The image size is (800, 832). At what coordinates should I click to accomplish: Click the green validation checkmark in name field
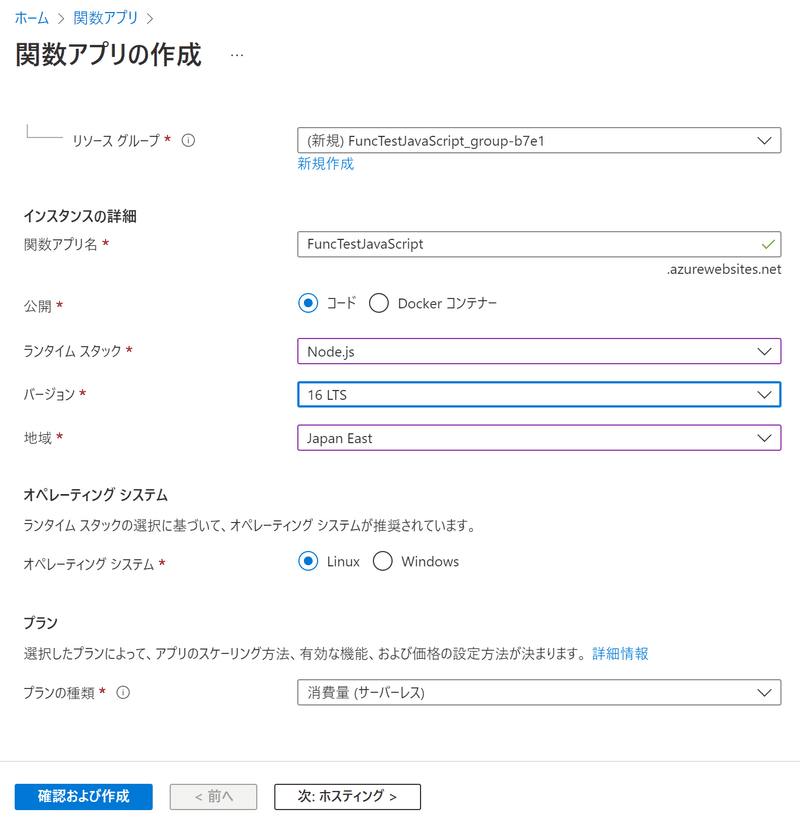(x=765, y=244)
